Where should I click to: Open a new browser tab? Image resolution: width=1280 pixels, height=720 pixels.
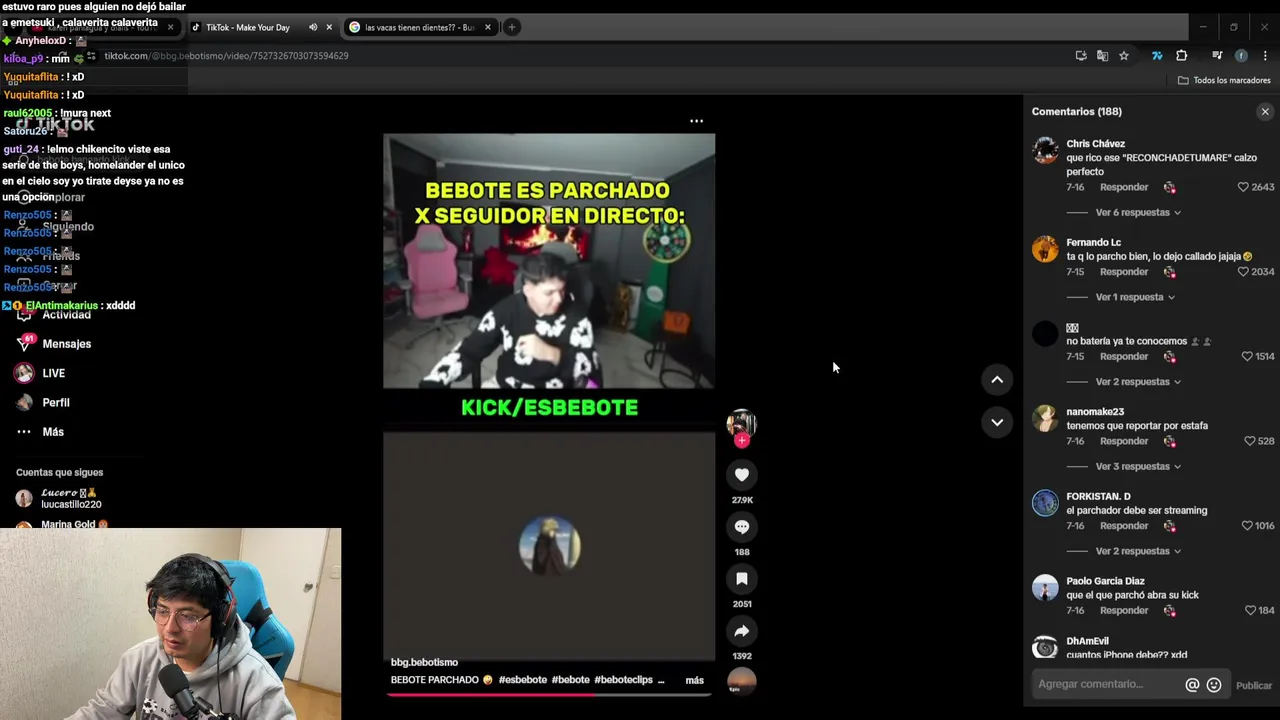tap(512, 27)
